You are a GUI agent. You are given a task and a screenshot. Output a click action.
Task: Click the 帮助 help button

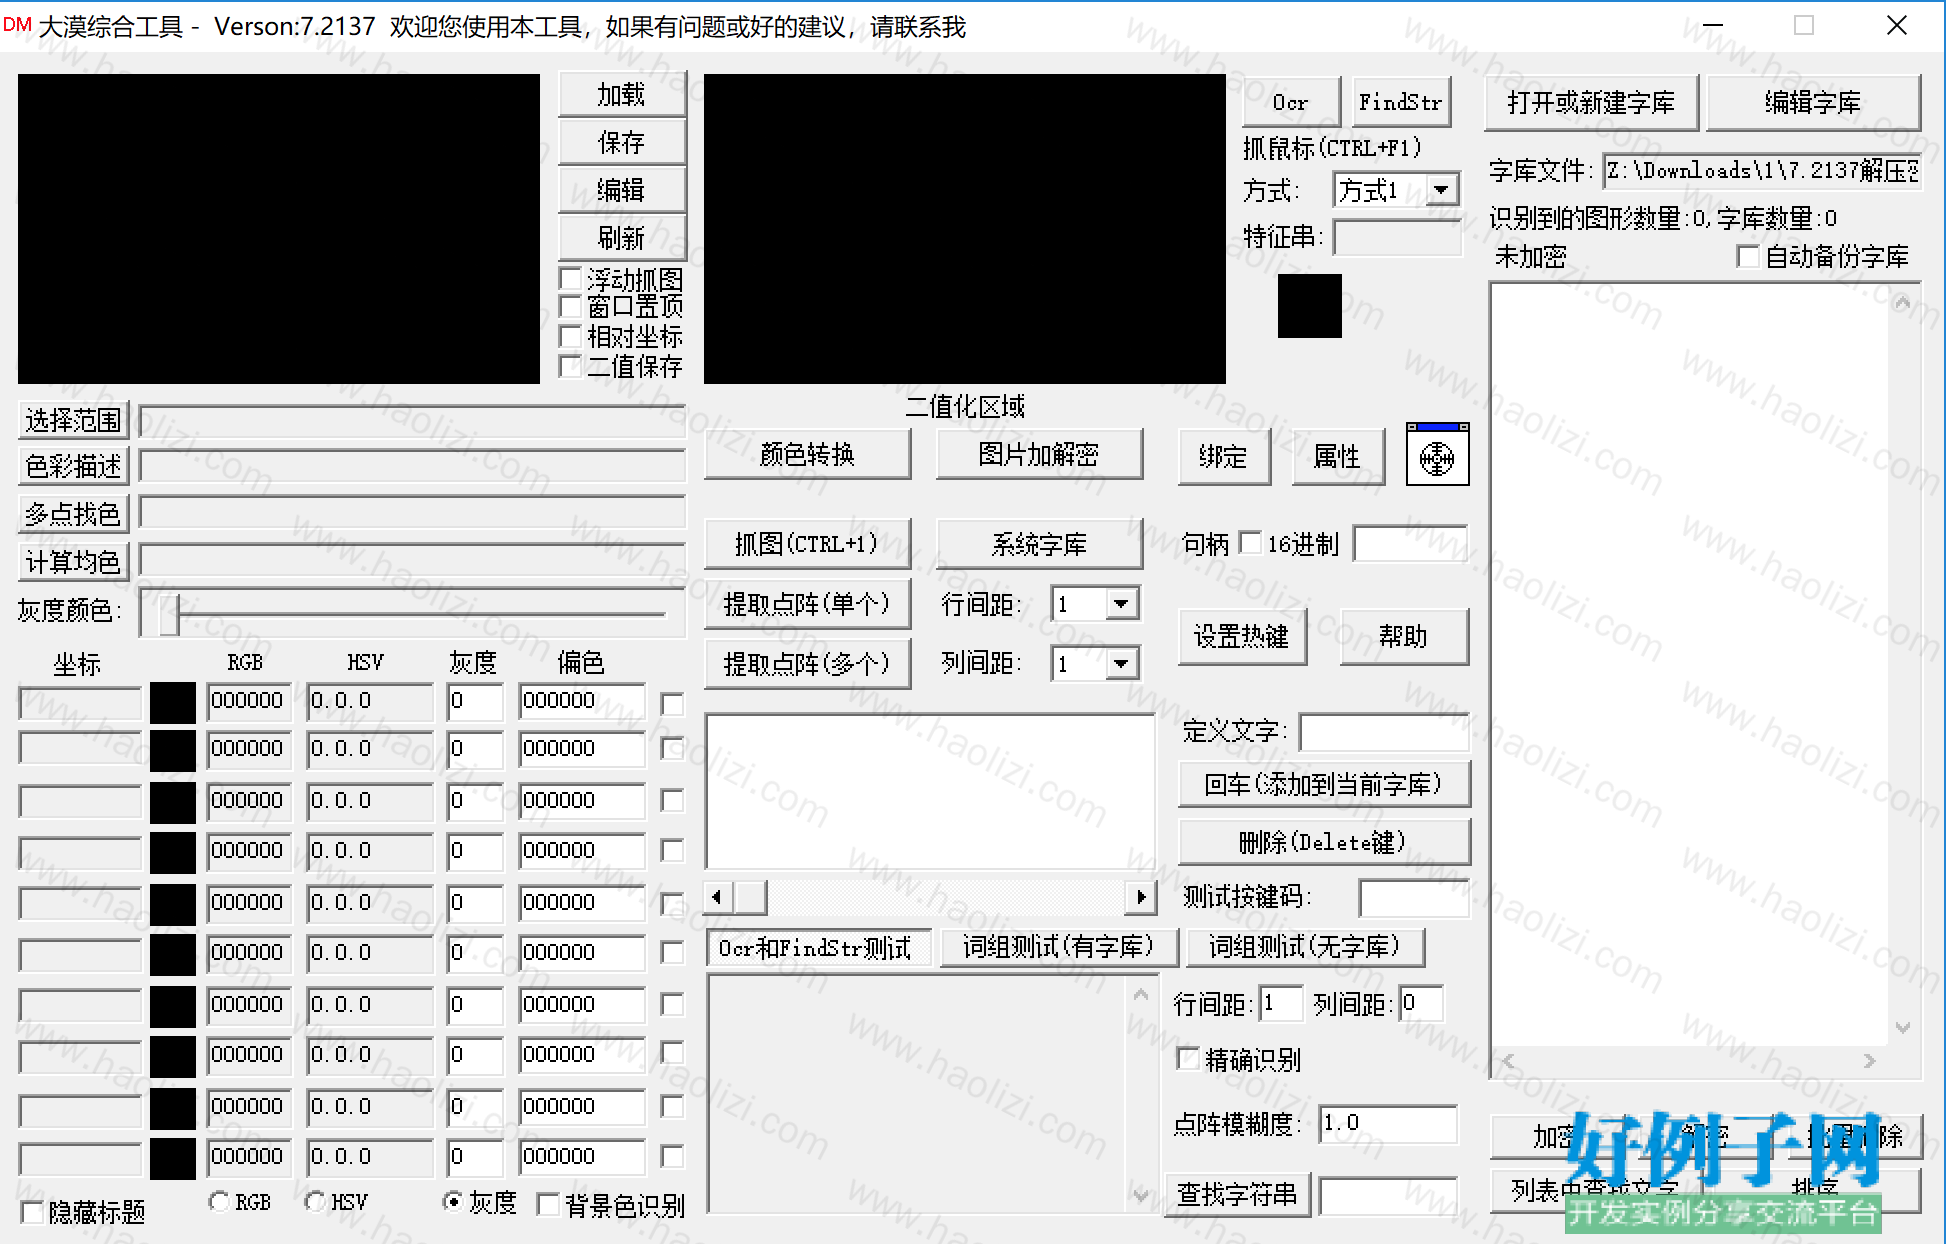tap(1404, 636)
